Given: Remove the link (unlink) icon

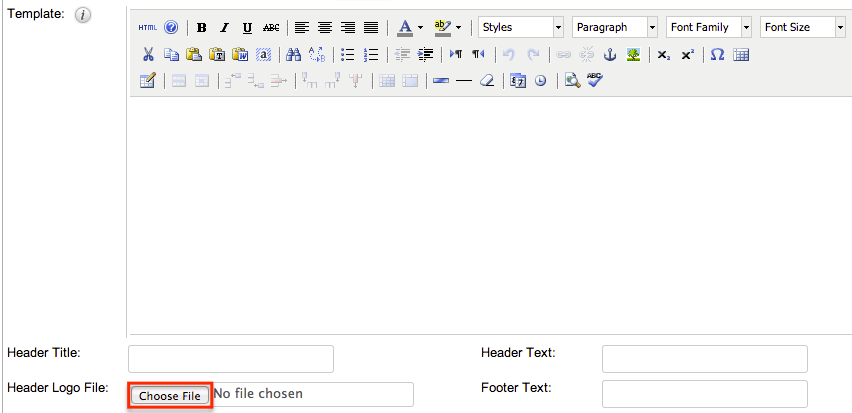Looking at the screenshot, I should 587,54.
